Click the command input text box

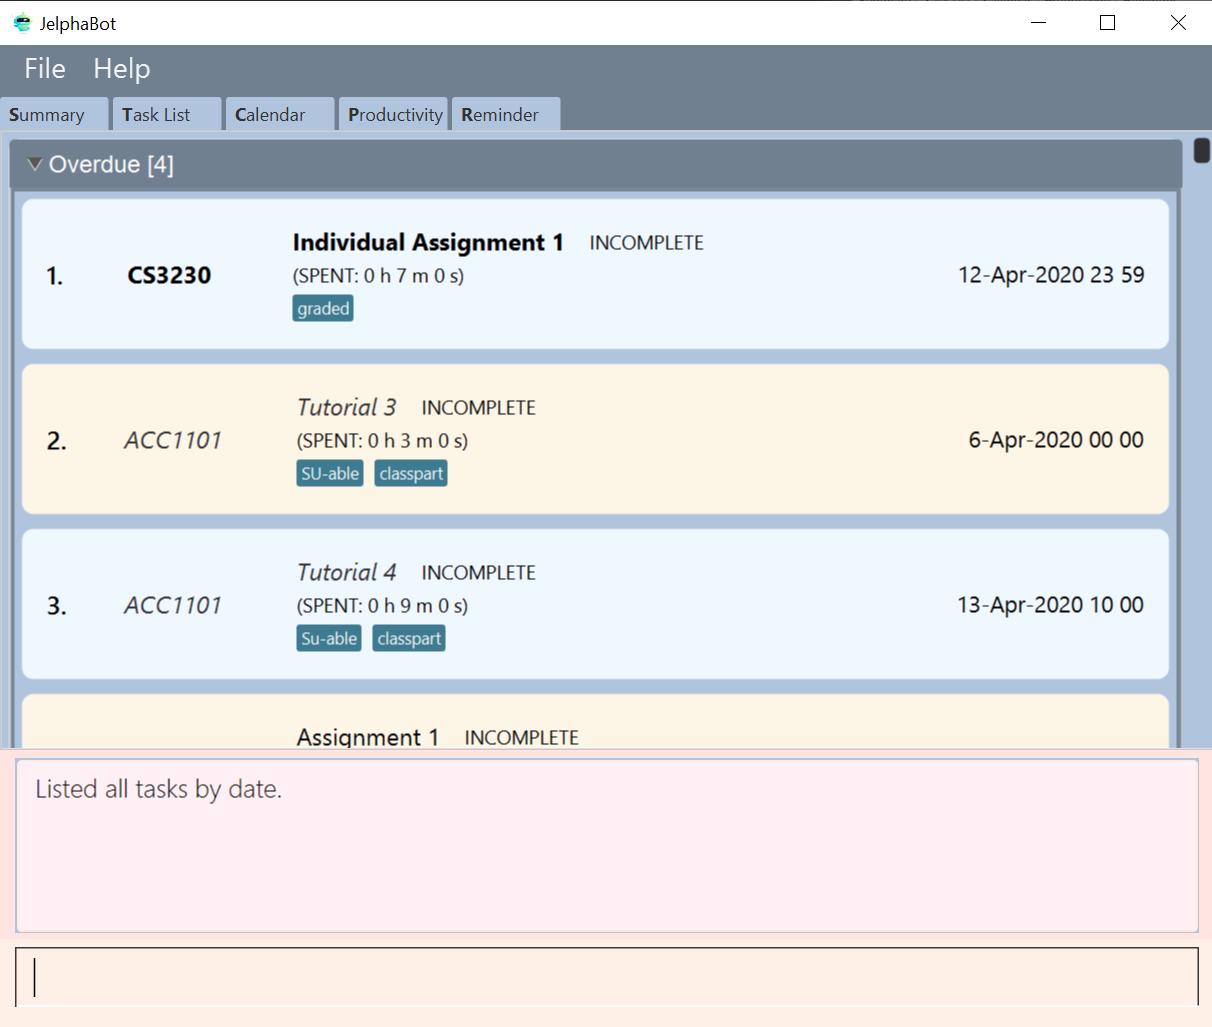(x=607, y=977)
